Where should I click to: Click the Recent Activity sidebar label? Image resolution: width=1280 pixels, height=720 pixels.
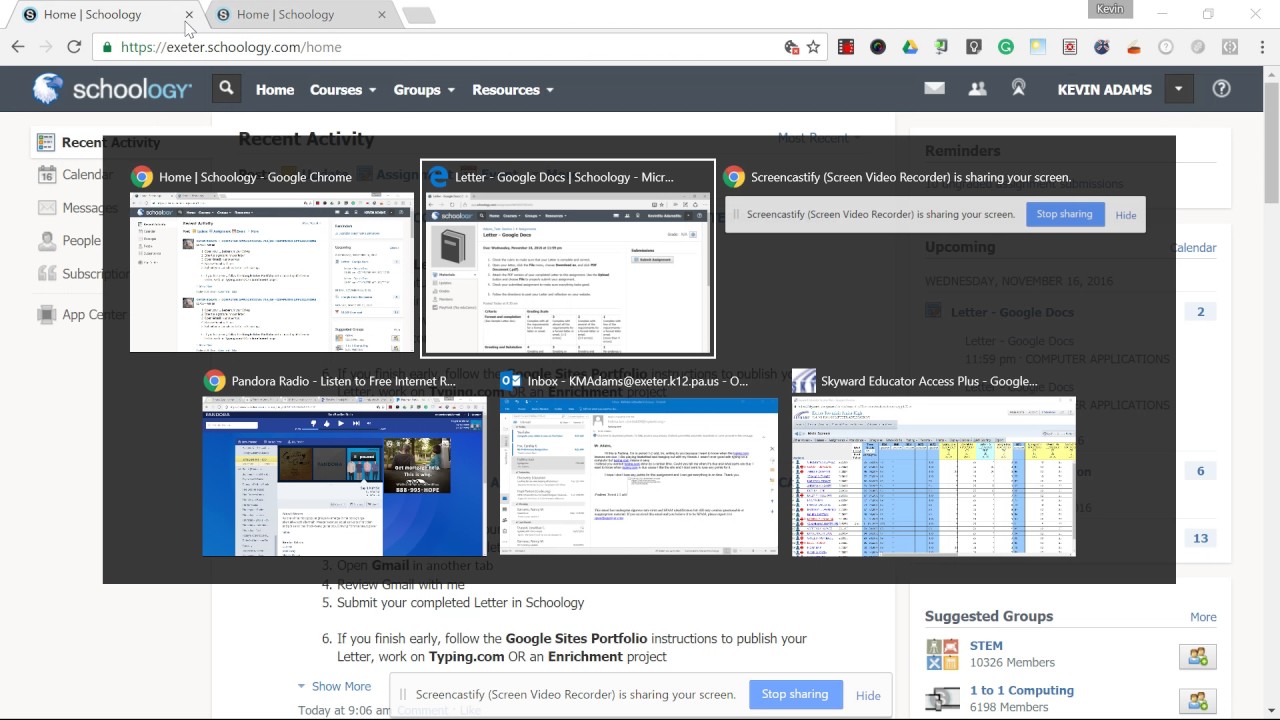coord(110,142)
